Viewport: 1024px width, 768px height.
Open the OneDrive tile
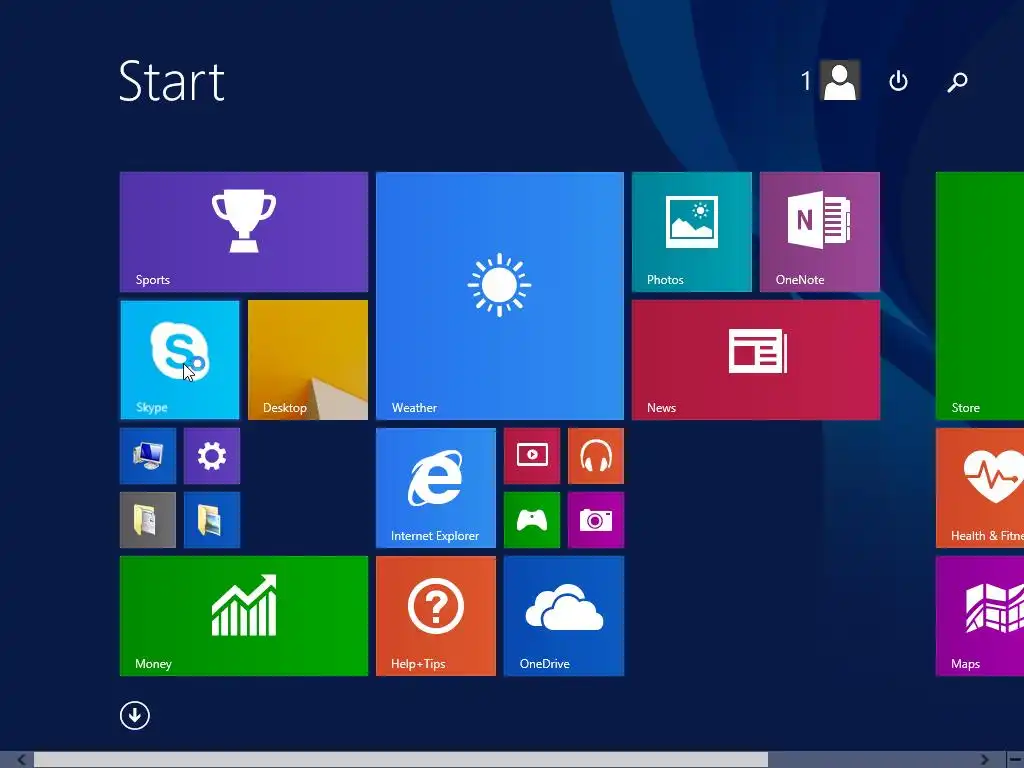coord(564,616)
